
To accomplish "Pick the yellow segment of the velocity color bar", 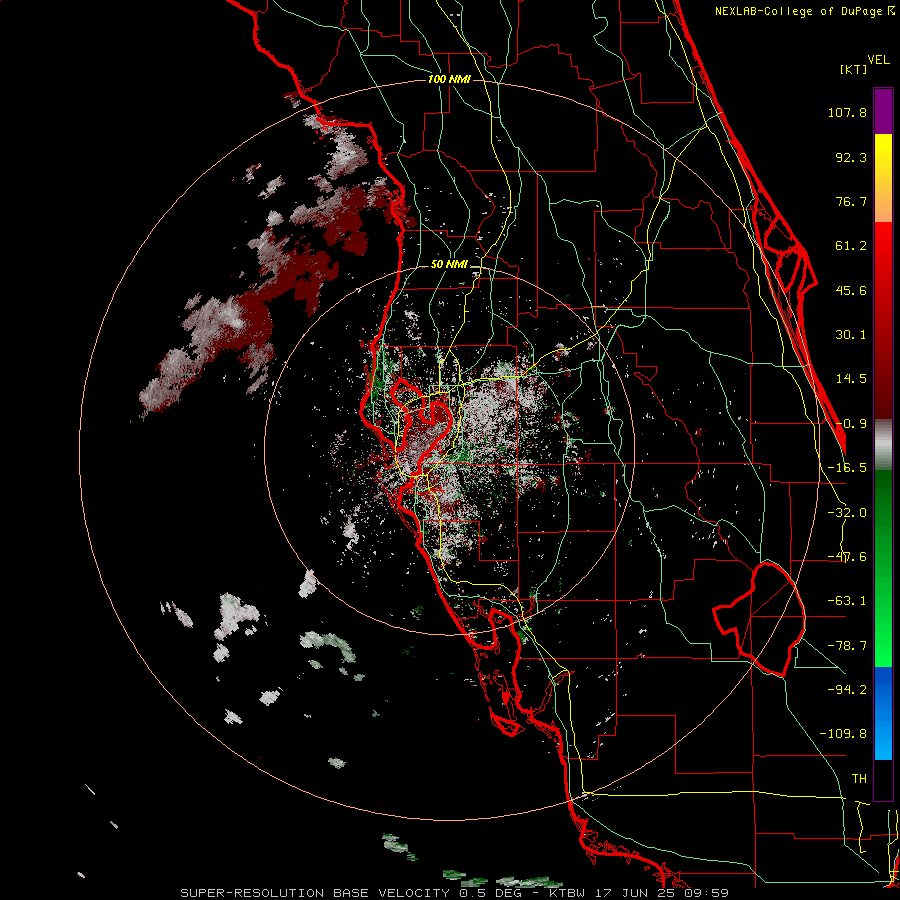I will (883, 178).
